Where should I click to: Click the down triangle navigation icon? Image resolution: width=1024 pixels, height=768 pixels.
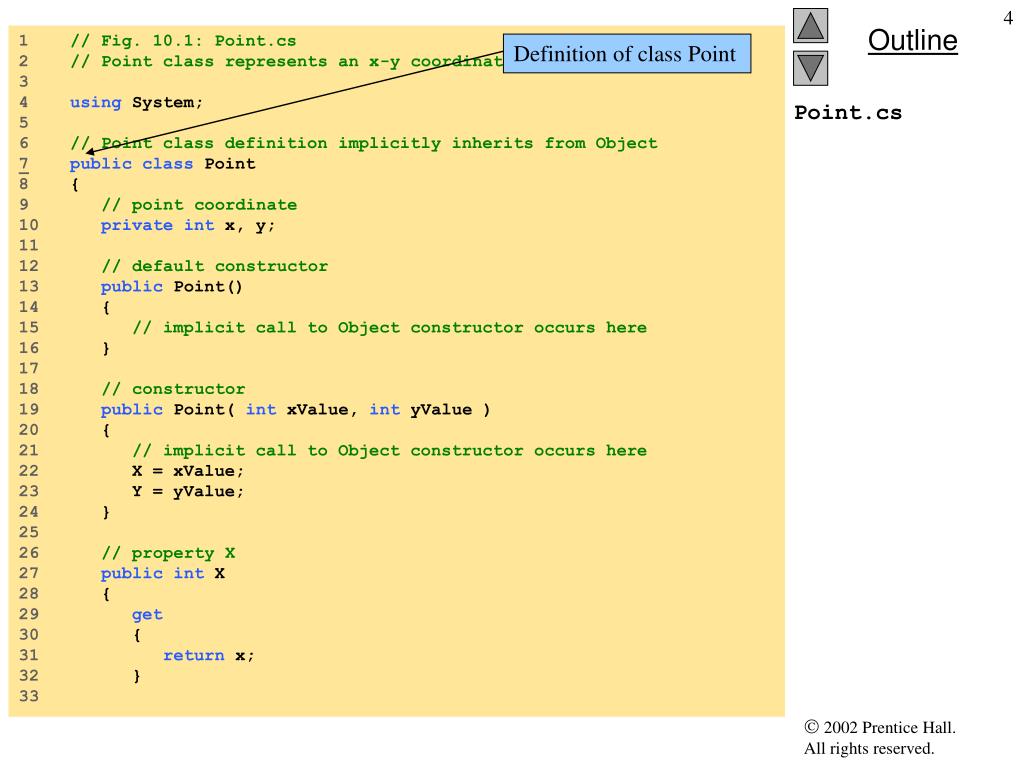click(x=810, y=69)
